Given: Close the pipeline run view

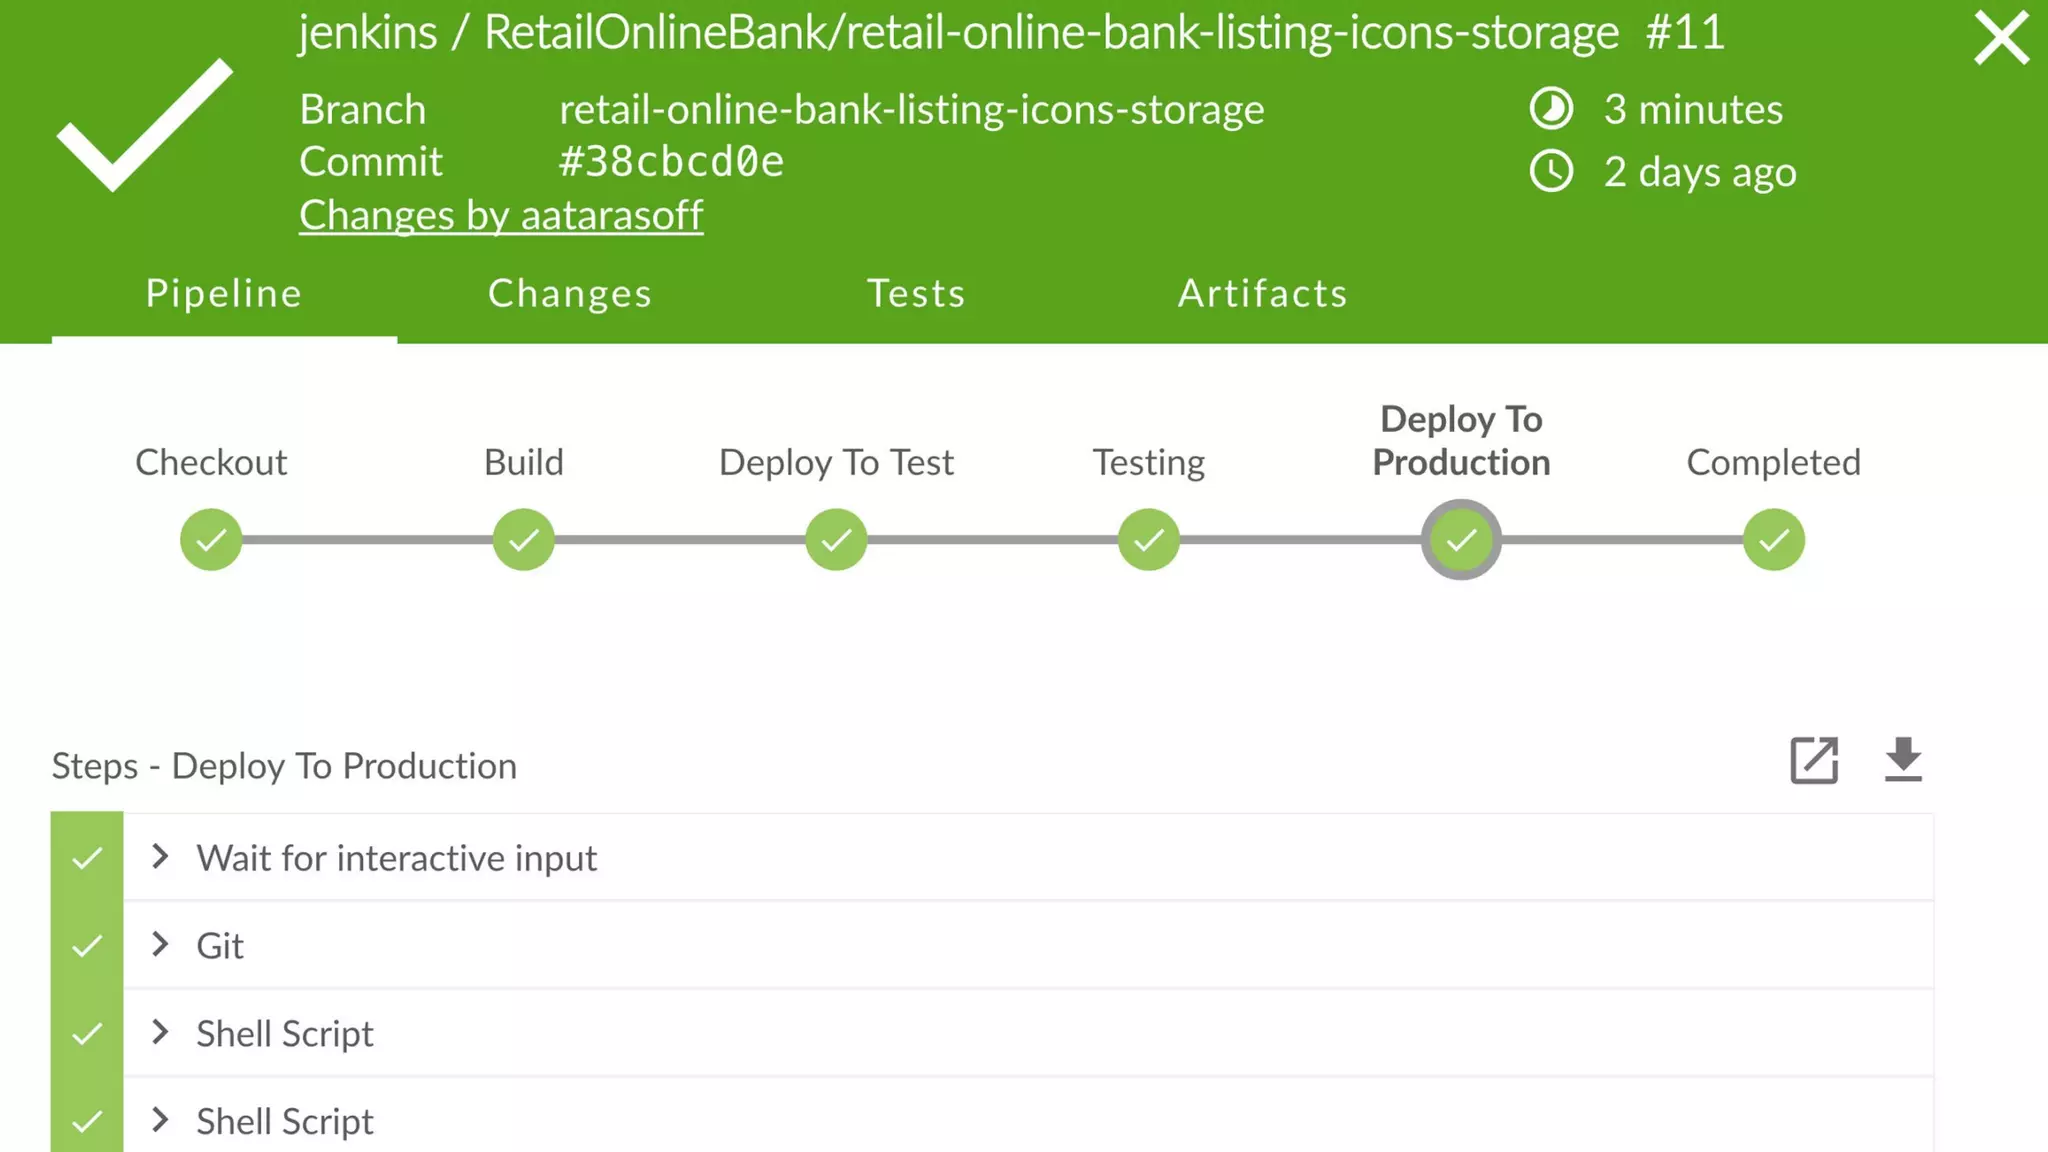Looking at the screenshot, I should pos(2001,39).
